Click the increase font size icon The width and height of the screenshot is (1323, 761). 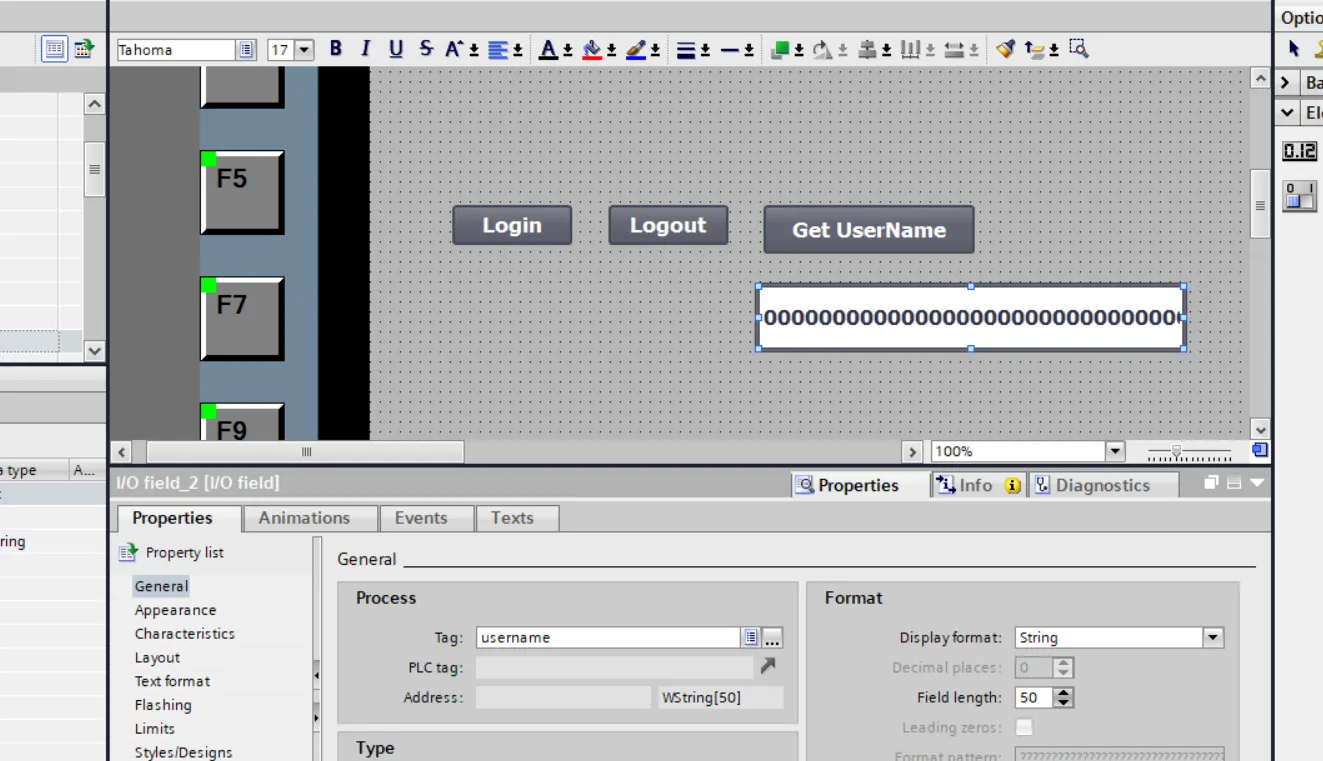[455, 49]
